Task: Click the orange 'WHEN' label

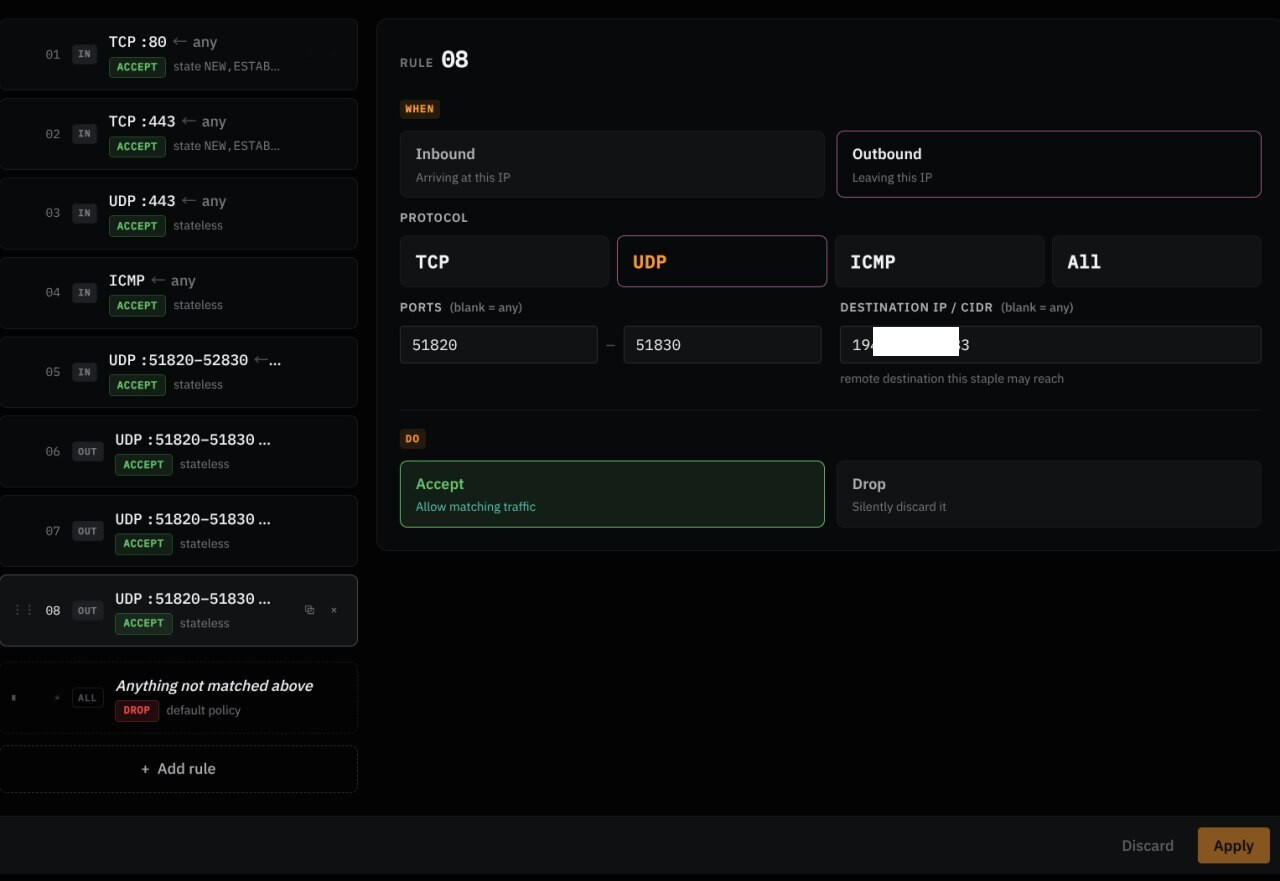Action: (420, 109)
